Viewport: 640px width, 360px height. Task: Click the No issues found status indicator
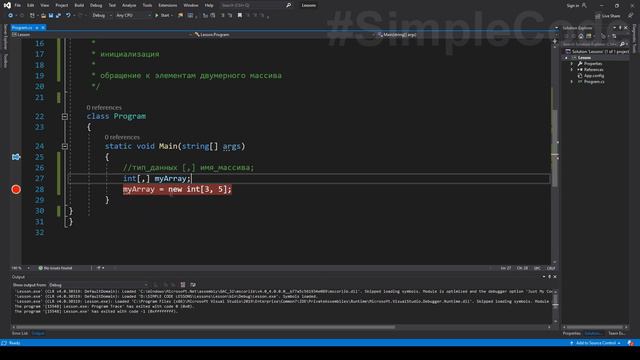55,268
